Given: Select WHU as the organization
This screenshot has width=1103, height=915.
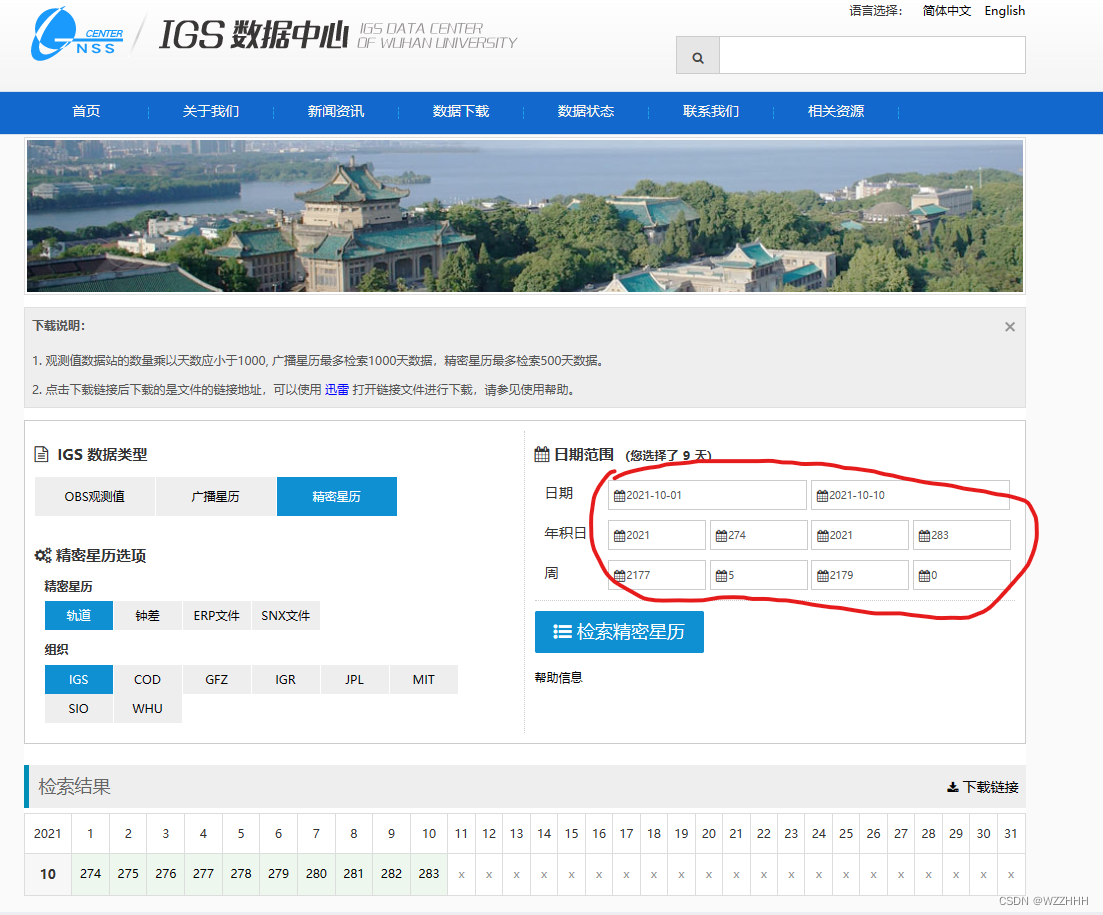Looking at the screenshot, I should click(x=147, y=708).
